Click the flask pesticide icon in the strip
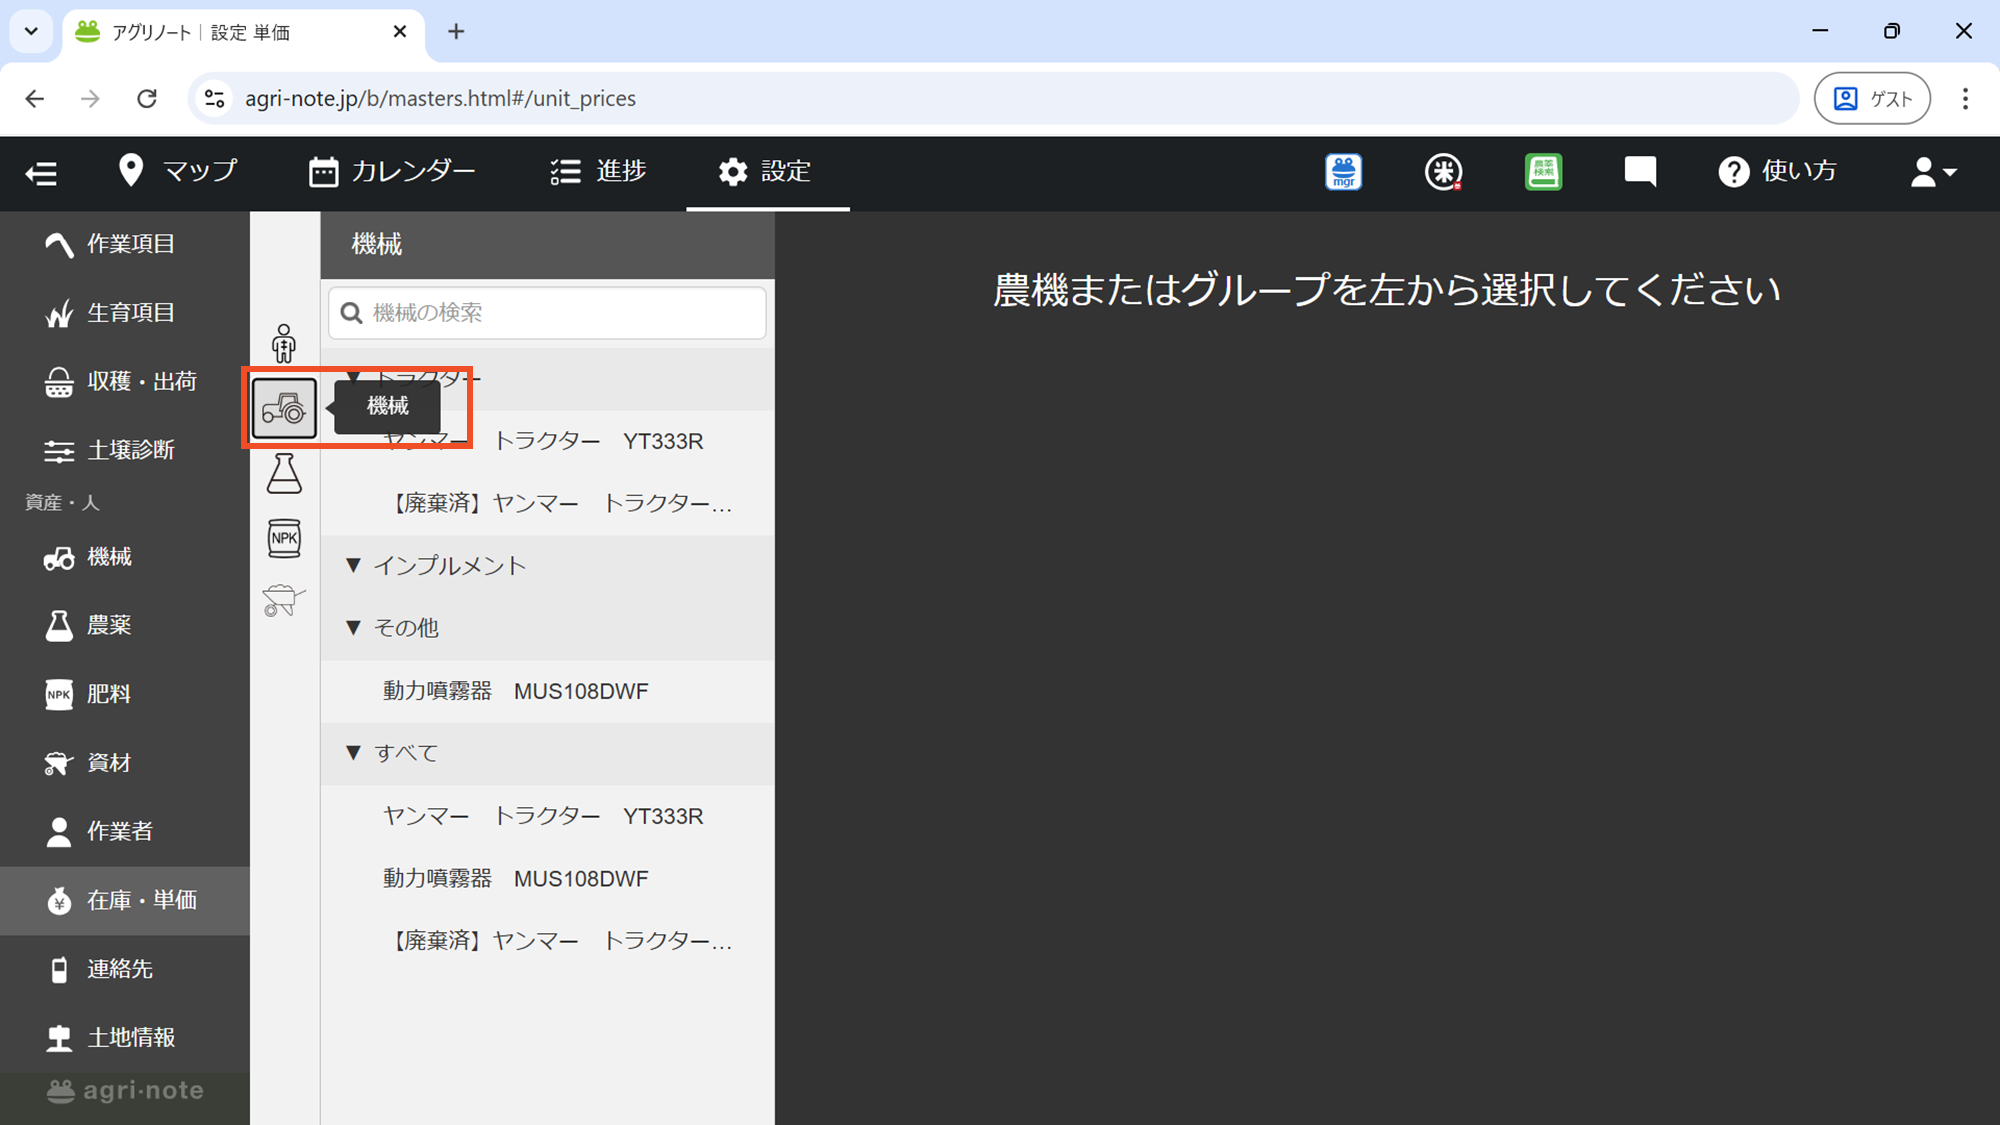 (x=284, y=473)
